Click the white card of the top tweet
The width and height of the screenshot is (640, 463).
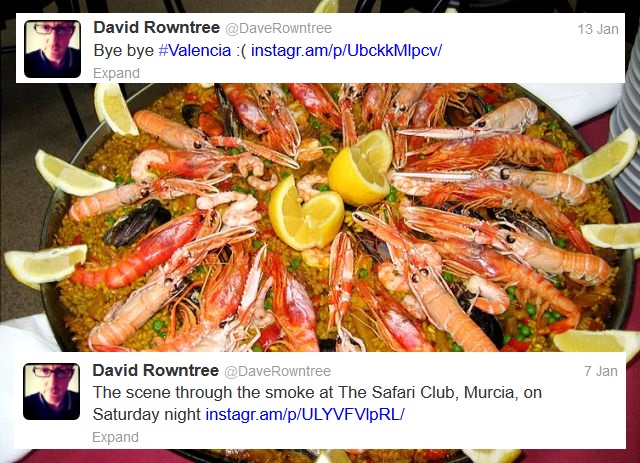(x=320, y=48)
